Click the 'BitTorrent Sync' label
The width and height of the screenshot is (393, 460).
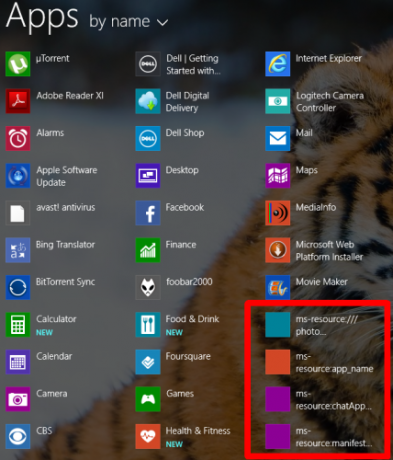(x=65, y=282)
